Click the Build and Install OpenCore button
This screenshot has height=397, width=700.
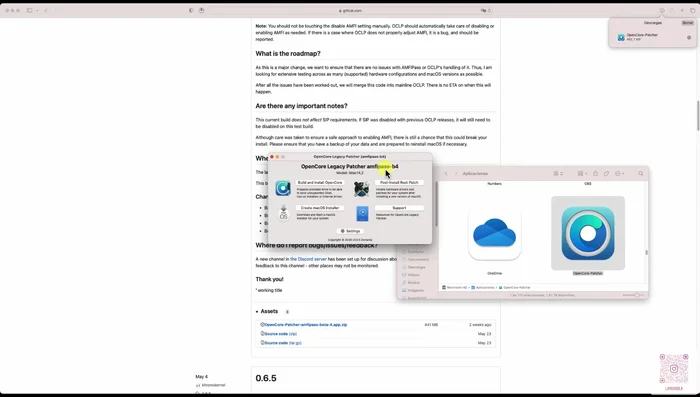tap(320, 183)
